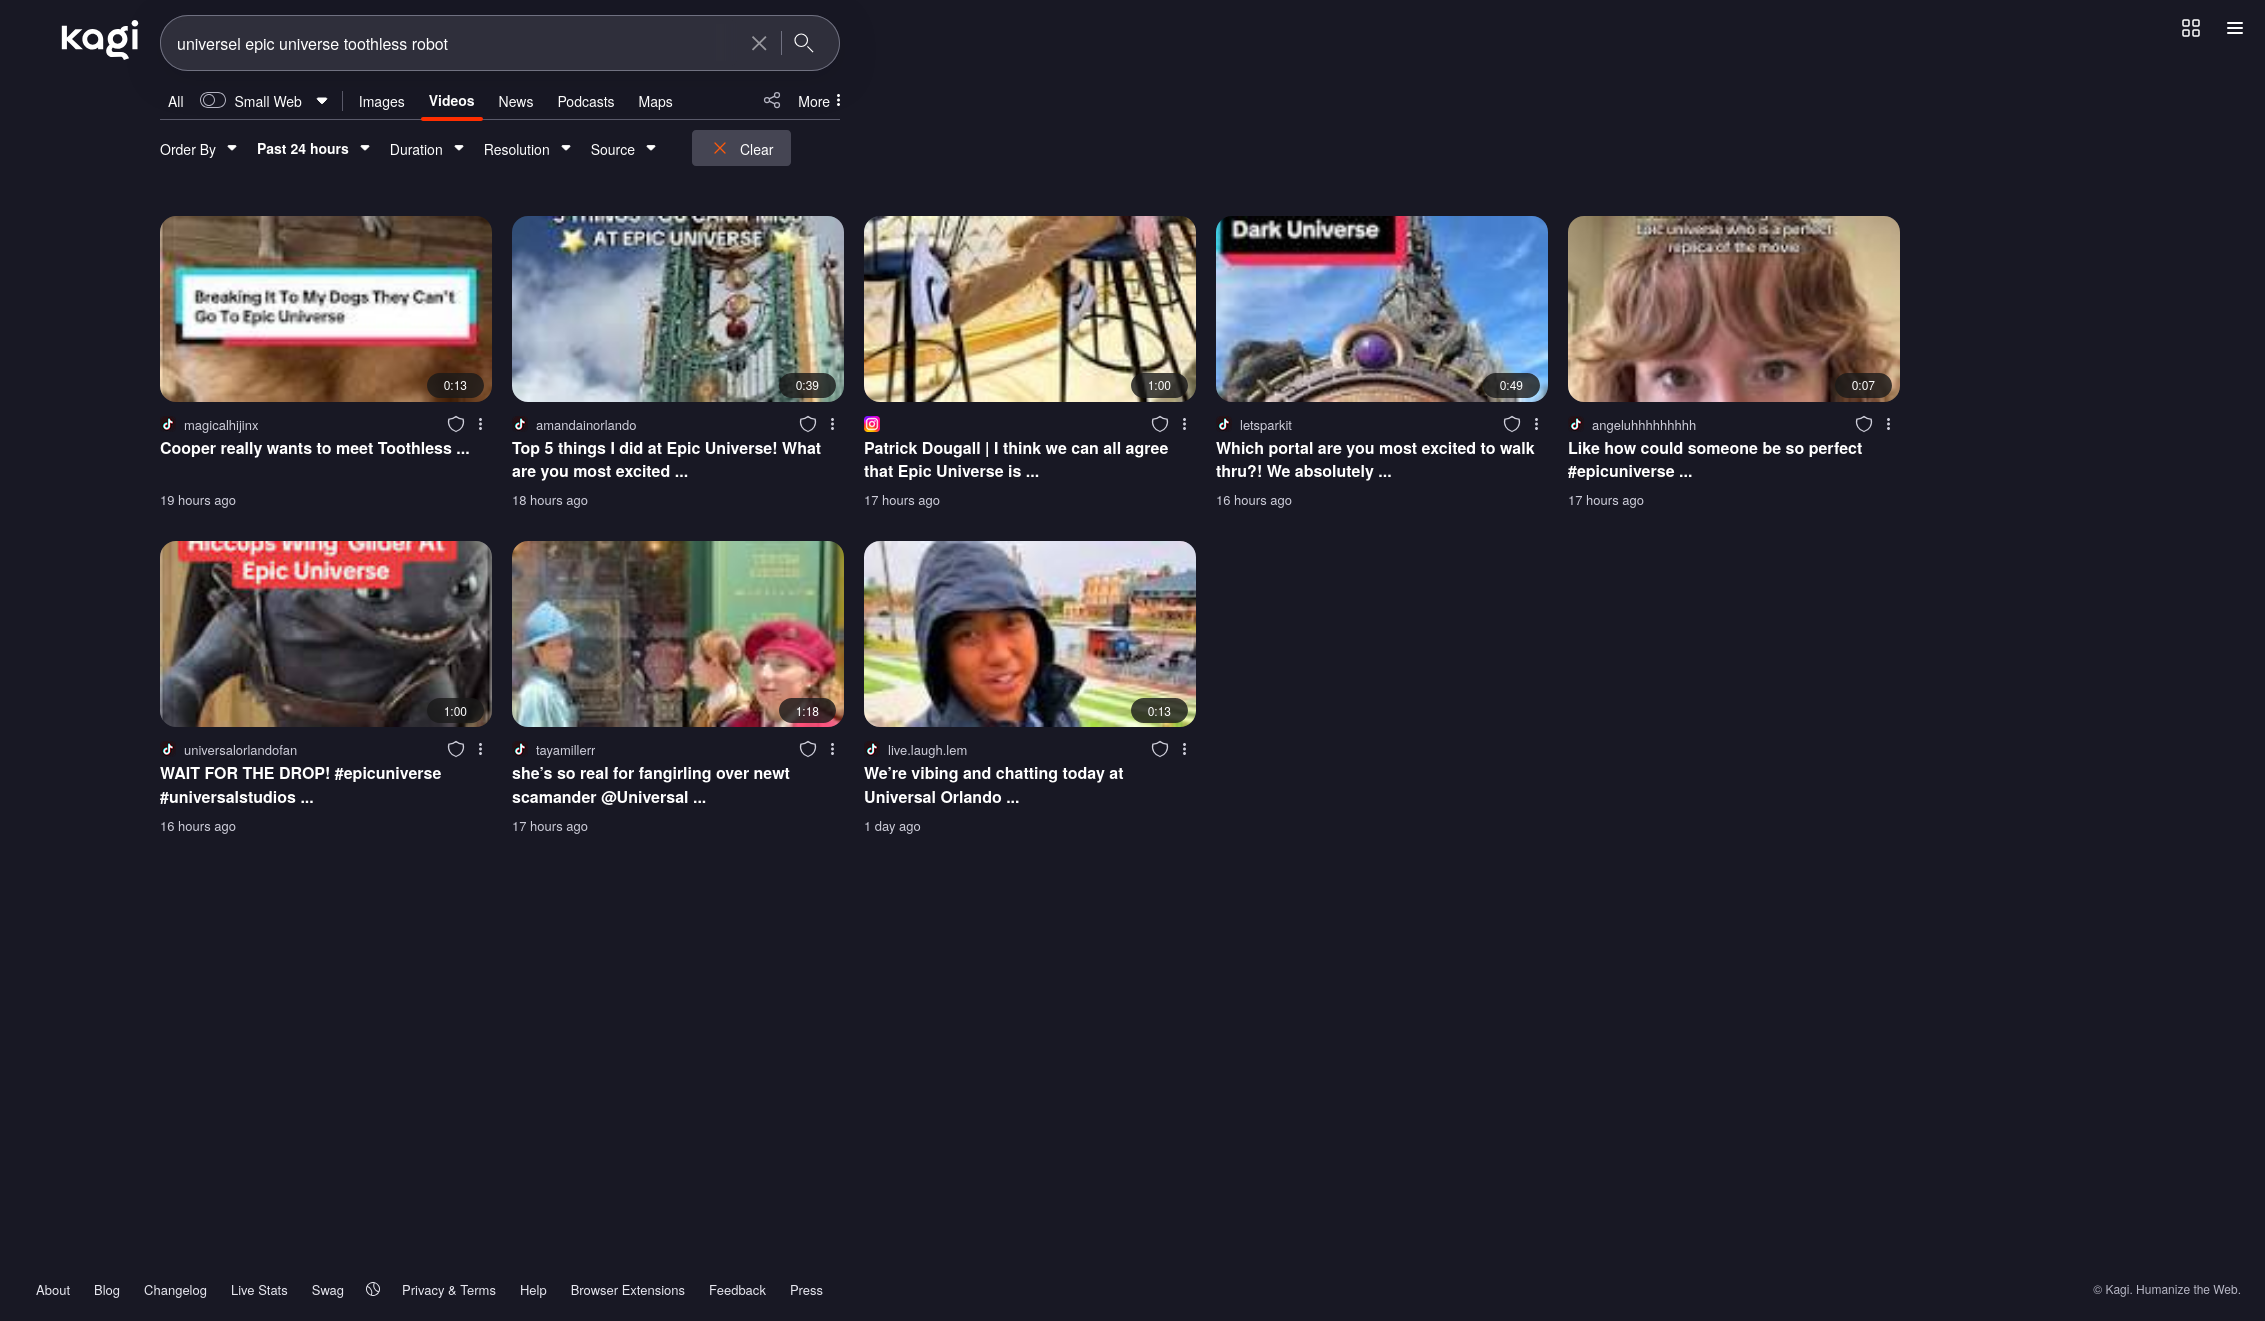This screenshot has width=2265, height=1321.
Task: Click shield icon for tayamillerr video
Action: 808,749
